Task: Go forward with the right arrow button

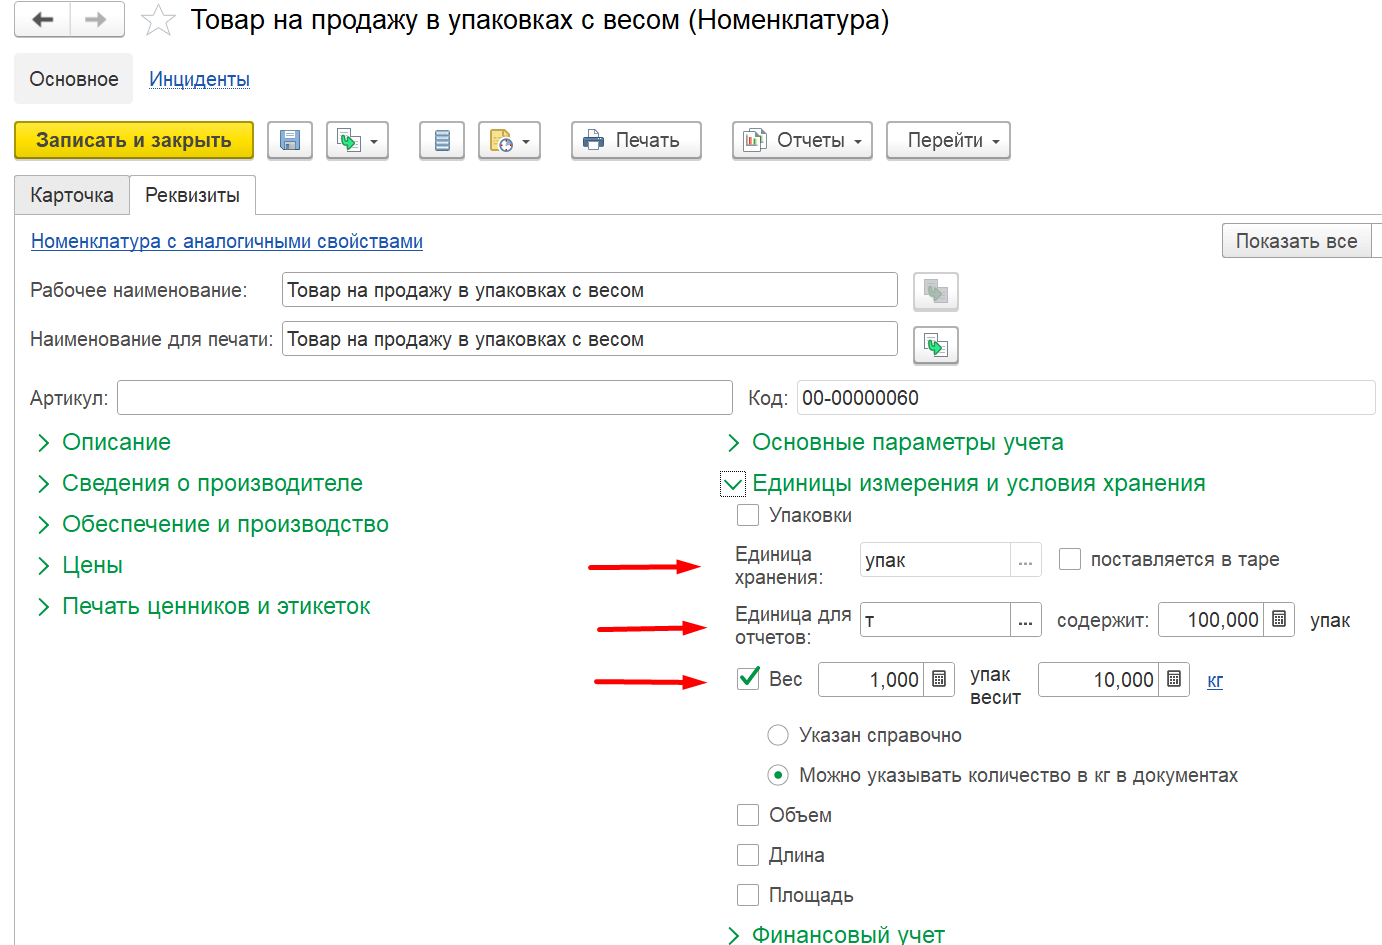Action: (x=97, y=20)
